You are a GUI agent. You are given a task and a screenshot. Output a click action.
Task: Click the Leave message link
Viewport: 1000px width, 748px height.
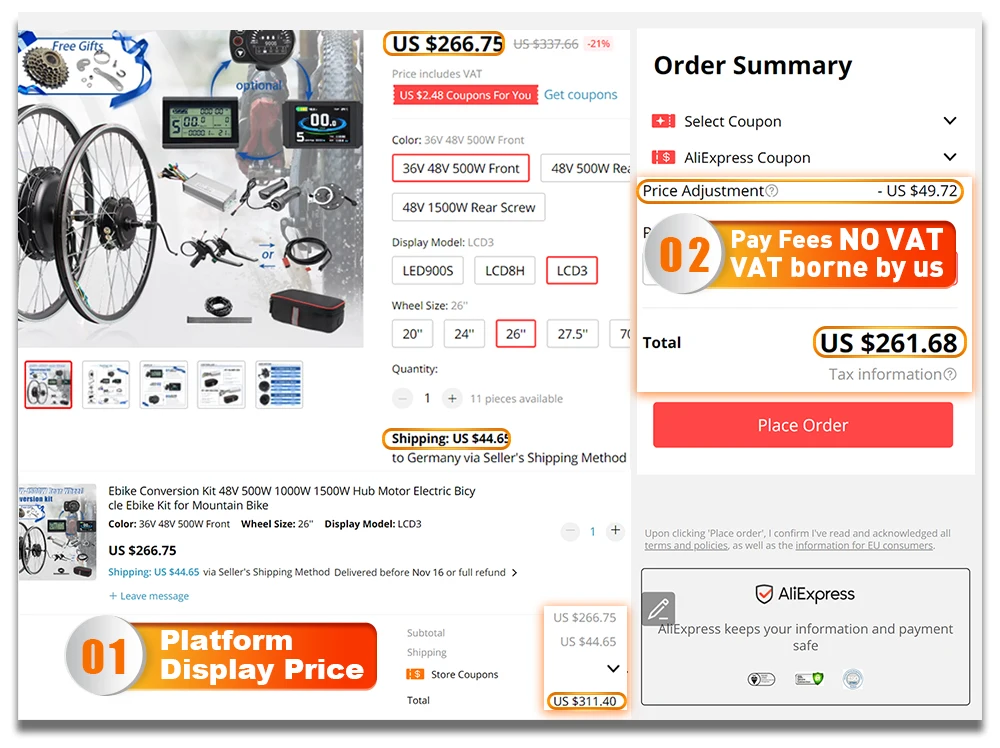click(149, 596)
